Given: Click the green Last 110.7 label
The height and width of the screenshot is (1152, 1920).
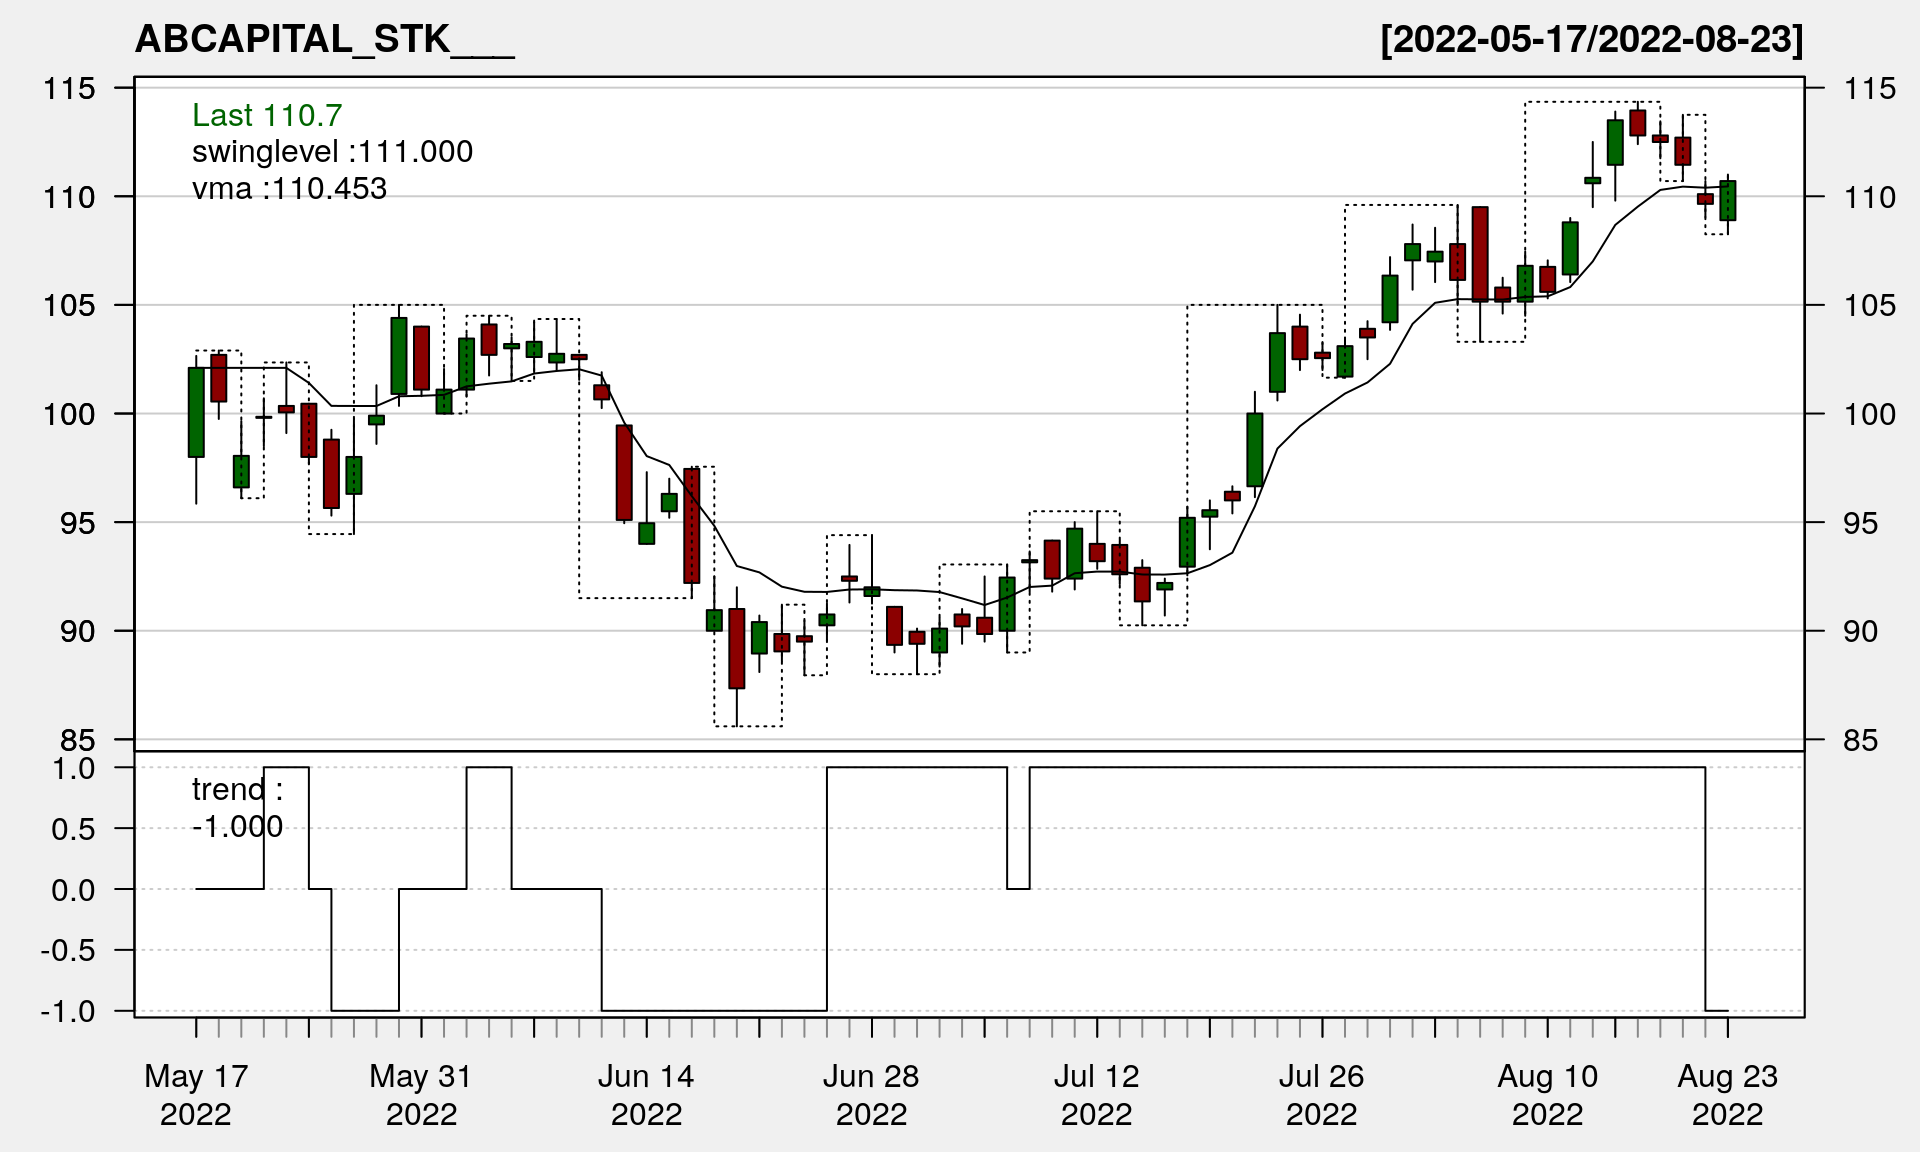Looking at the screenshot, I should click(267, 115).
